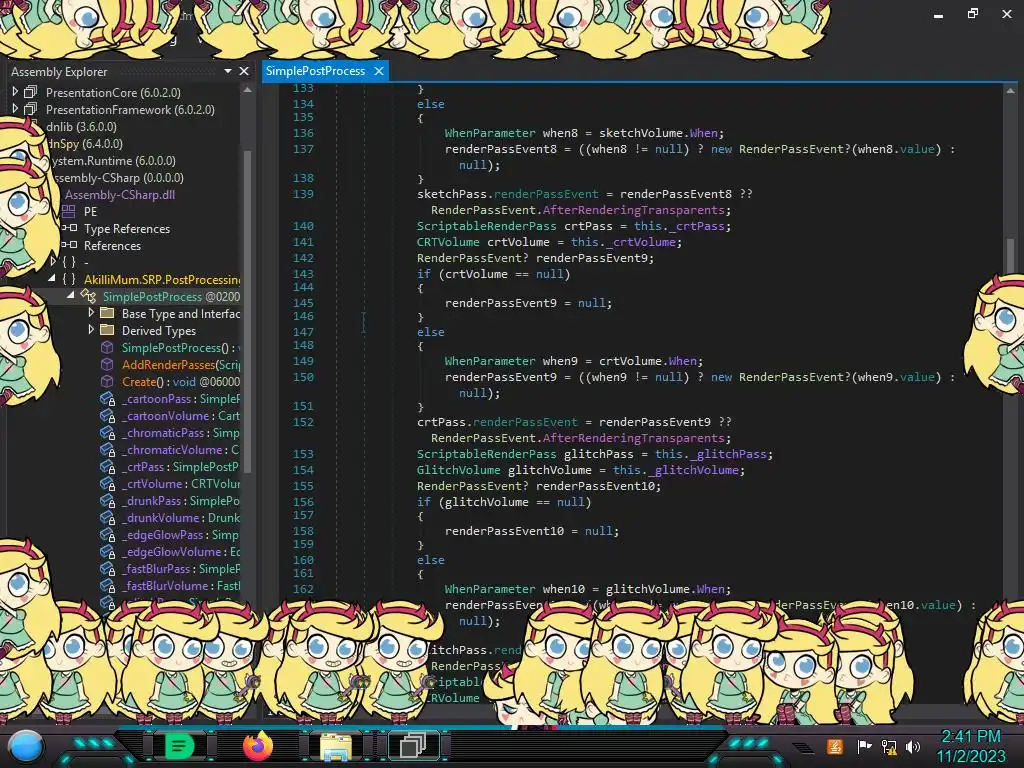Click the Base Type and Interfaces folder icon
This screenshot has width=1024, height=768.
tap(107, 313)
